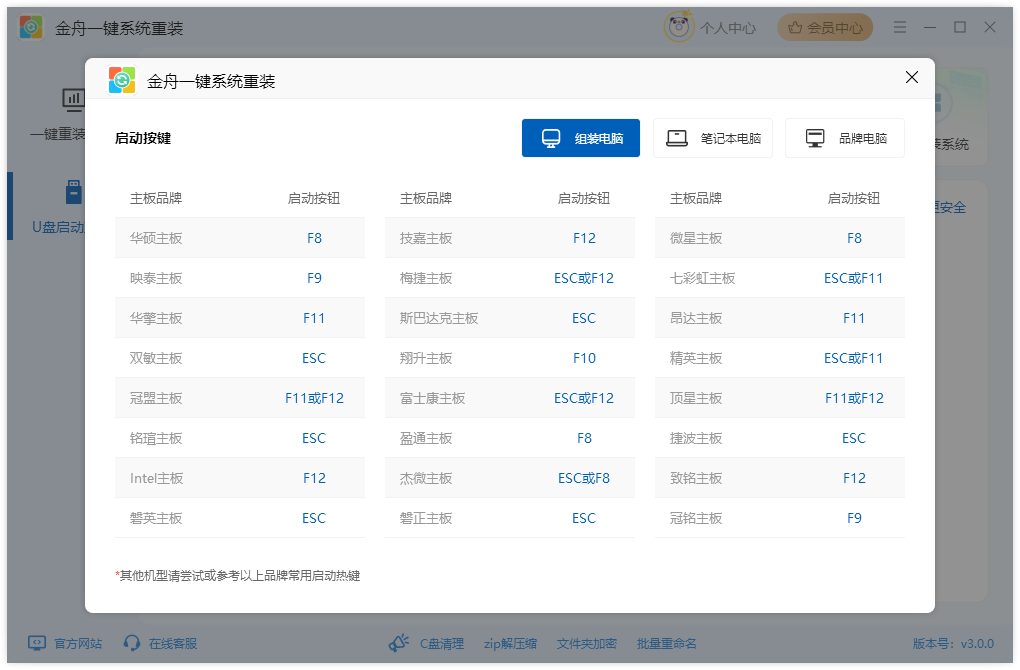Open the hamburger menu icon
This screenshot has width=1020, height=670.
tap(900, 27)
